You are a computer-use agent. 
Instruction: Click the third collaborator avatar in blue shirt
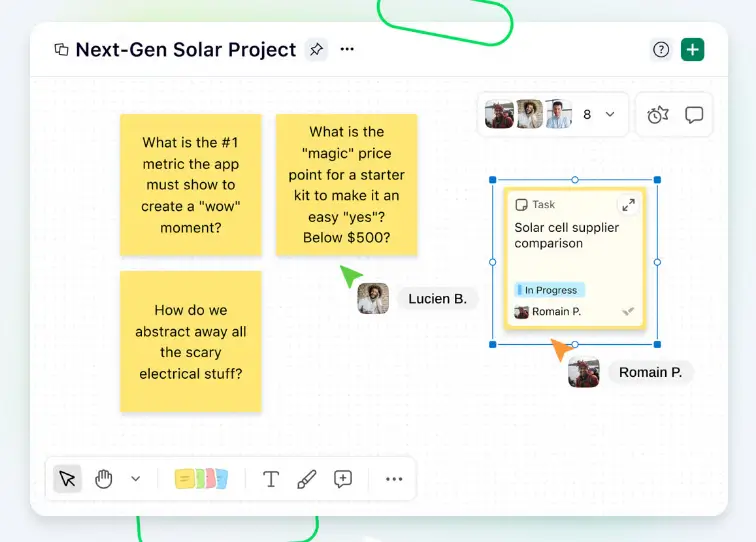pos(558,114)
